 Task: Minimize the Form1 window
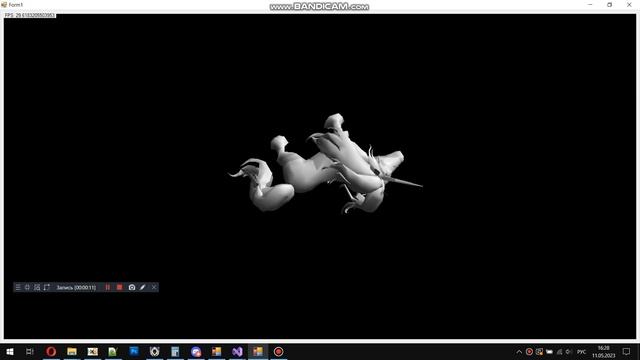[590, 5]
